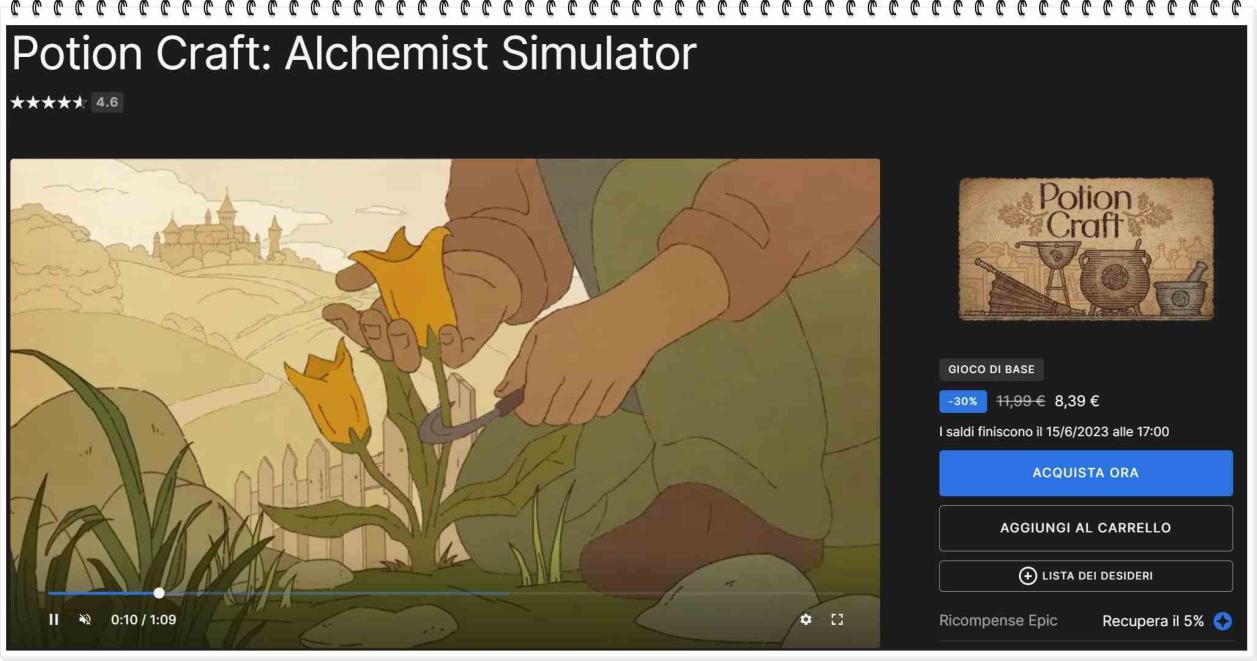Click the blue Epic rewards icon

[x=1222, y=621]
